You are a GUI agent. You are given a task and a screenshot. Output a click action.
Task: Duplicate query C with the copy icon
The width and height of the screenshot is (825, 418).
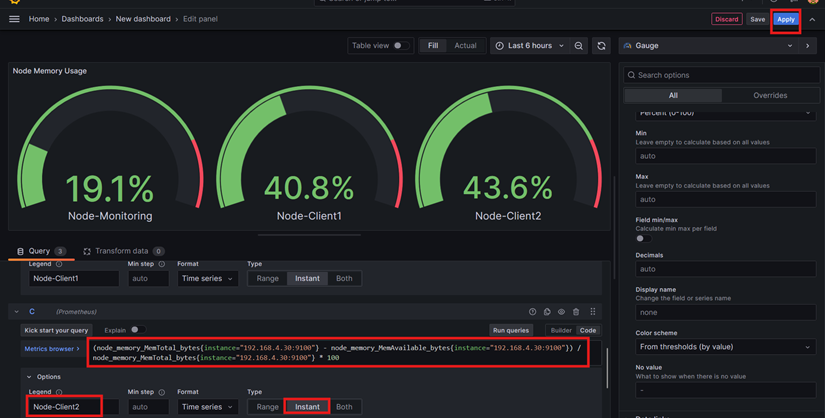click(547, 312)
